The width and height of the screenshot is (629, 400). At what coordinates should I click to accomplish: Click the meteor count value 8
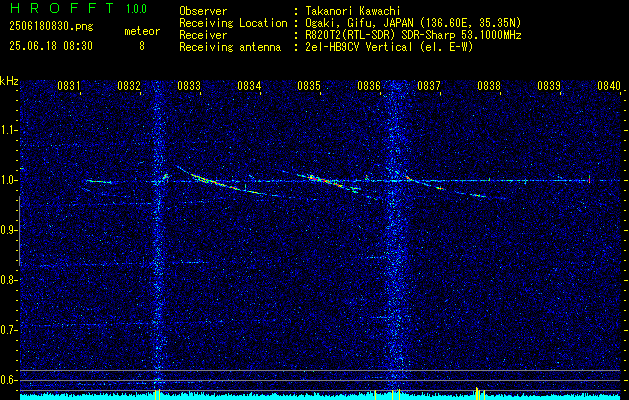142,46
